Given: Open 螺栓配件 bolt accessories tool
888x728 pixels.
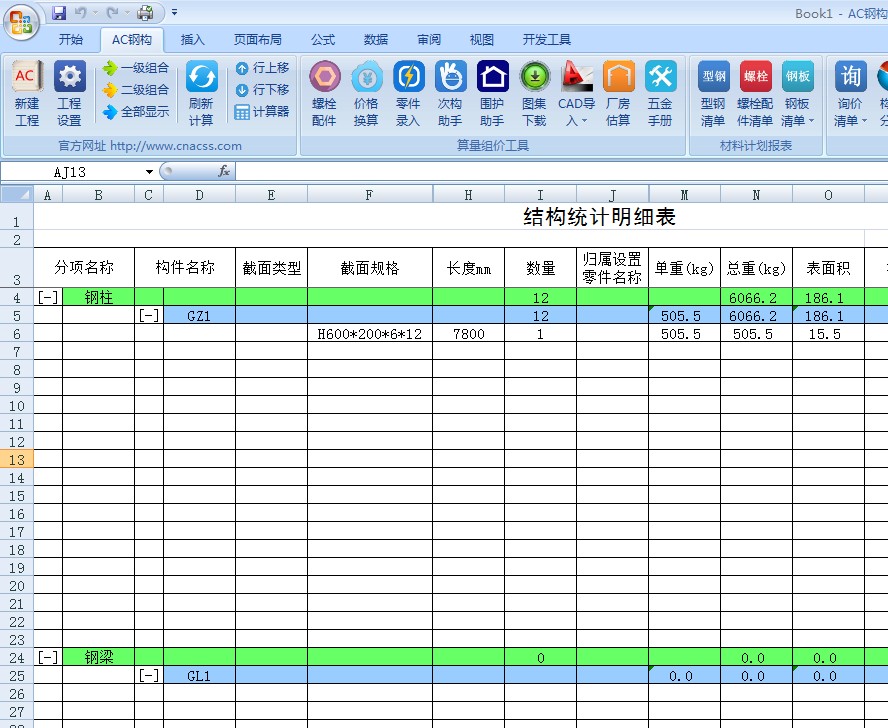Looking at the screenshot, I should coord(325,94).
